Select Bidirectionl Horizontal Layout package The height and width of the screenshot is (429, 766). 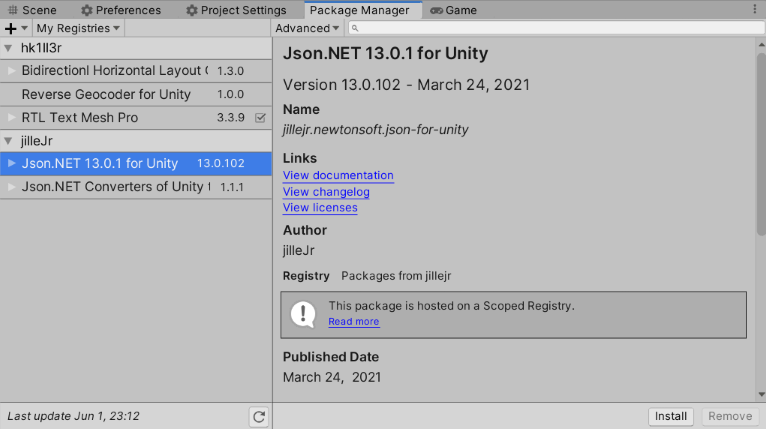click(136, 70)
